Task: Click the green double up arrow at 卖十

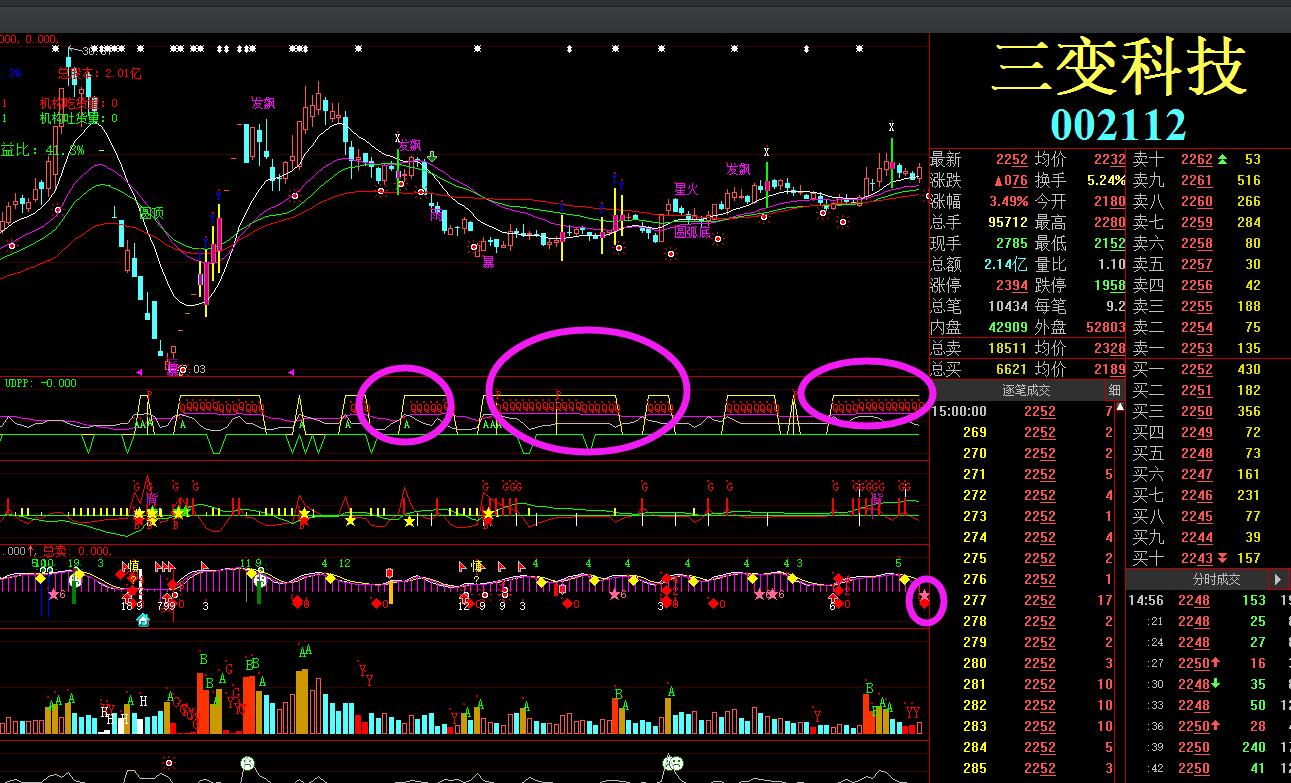Action: pos(1222,159)
